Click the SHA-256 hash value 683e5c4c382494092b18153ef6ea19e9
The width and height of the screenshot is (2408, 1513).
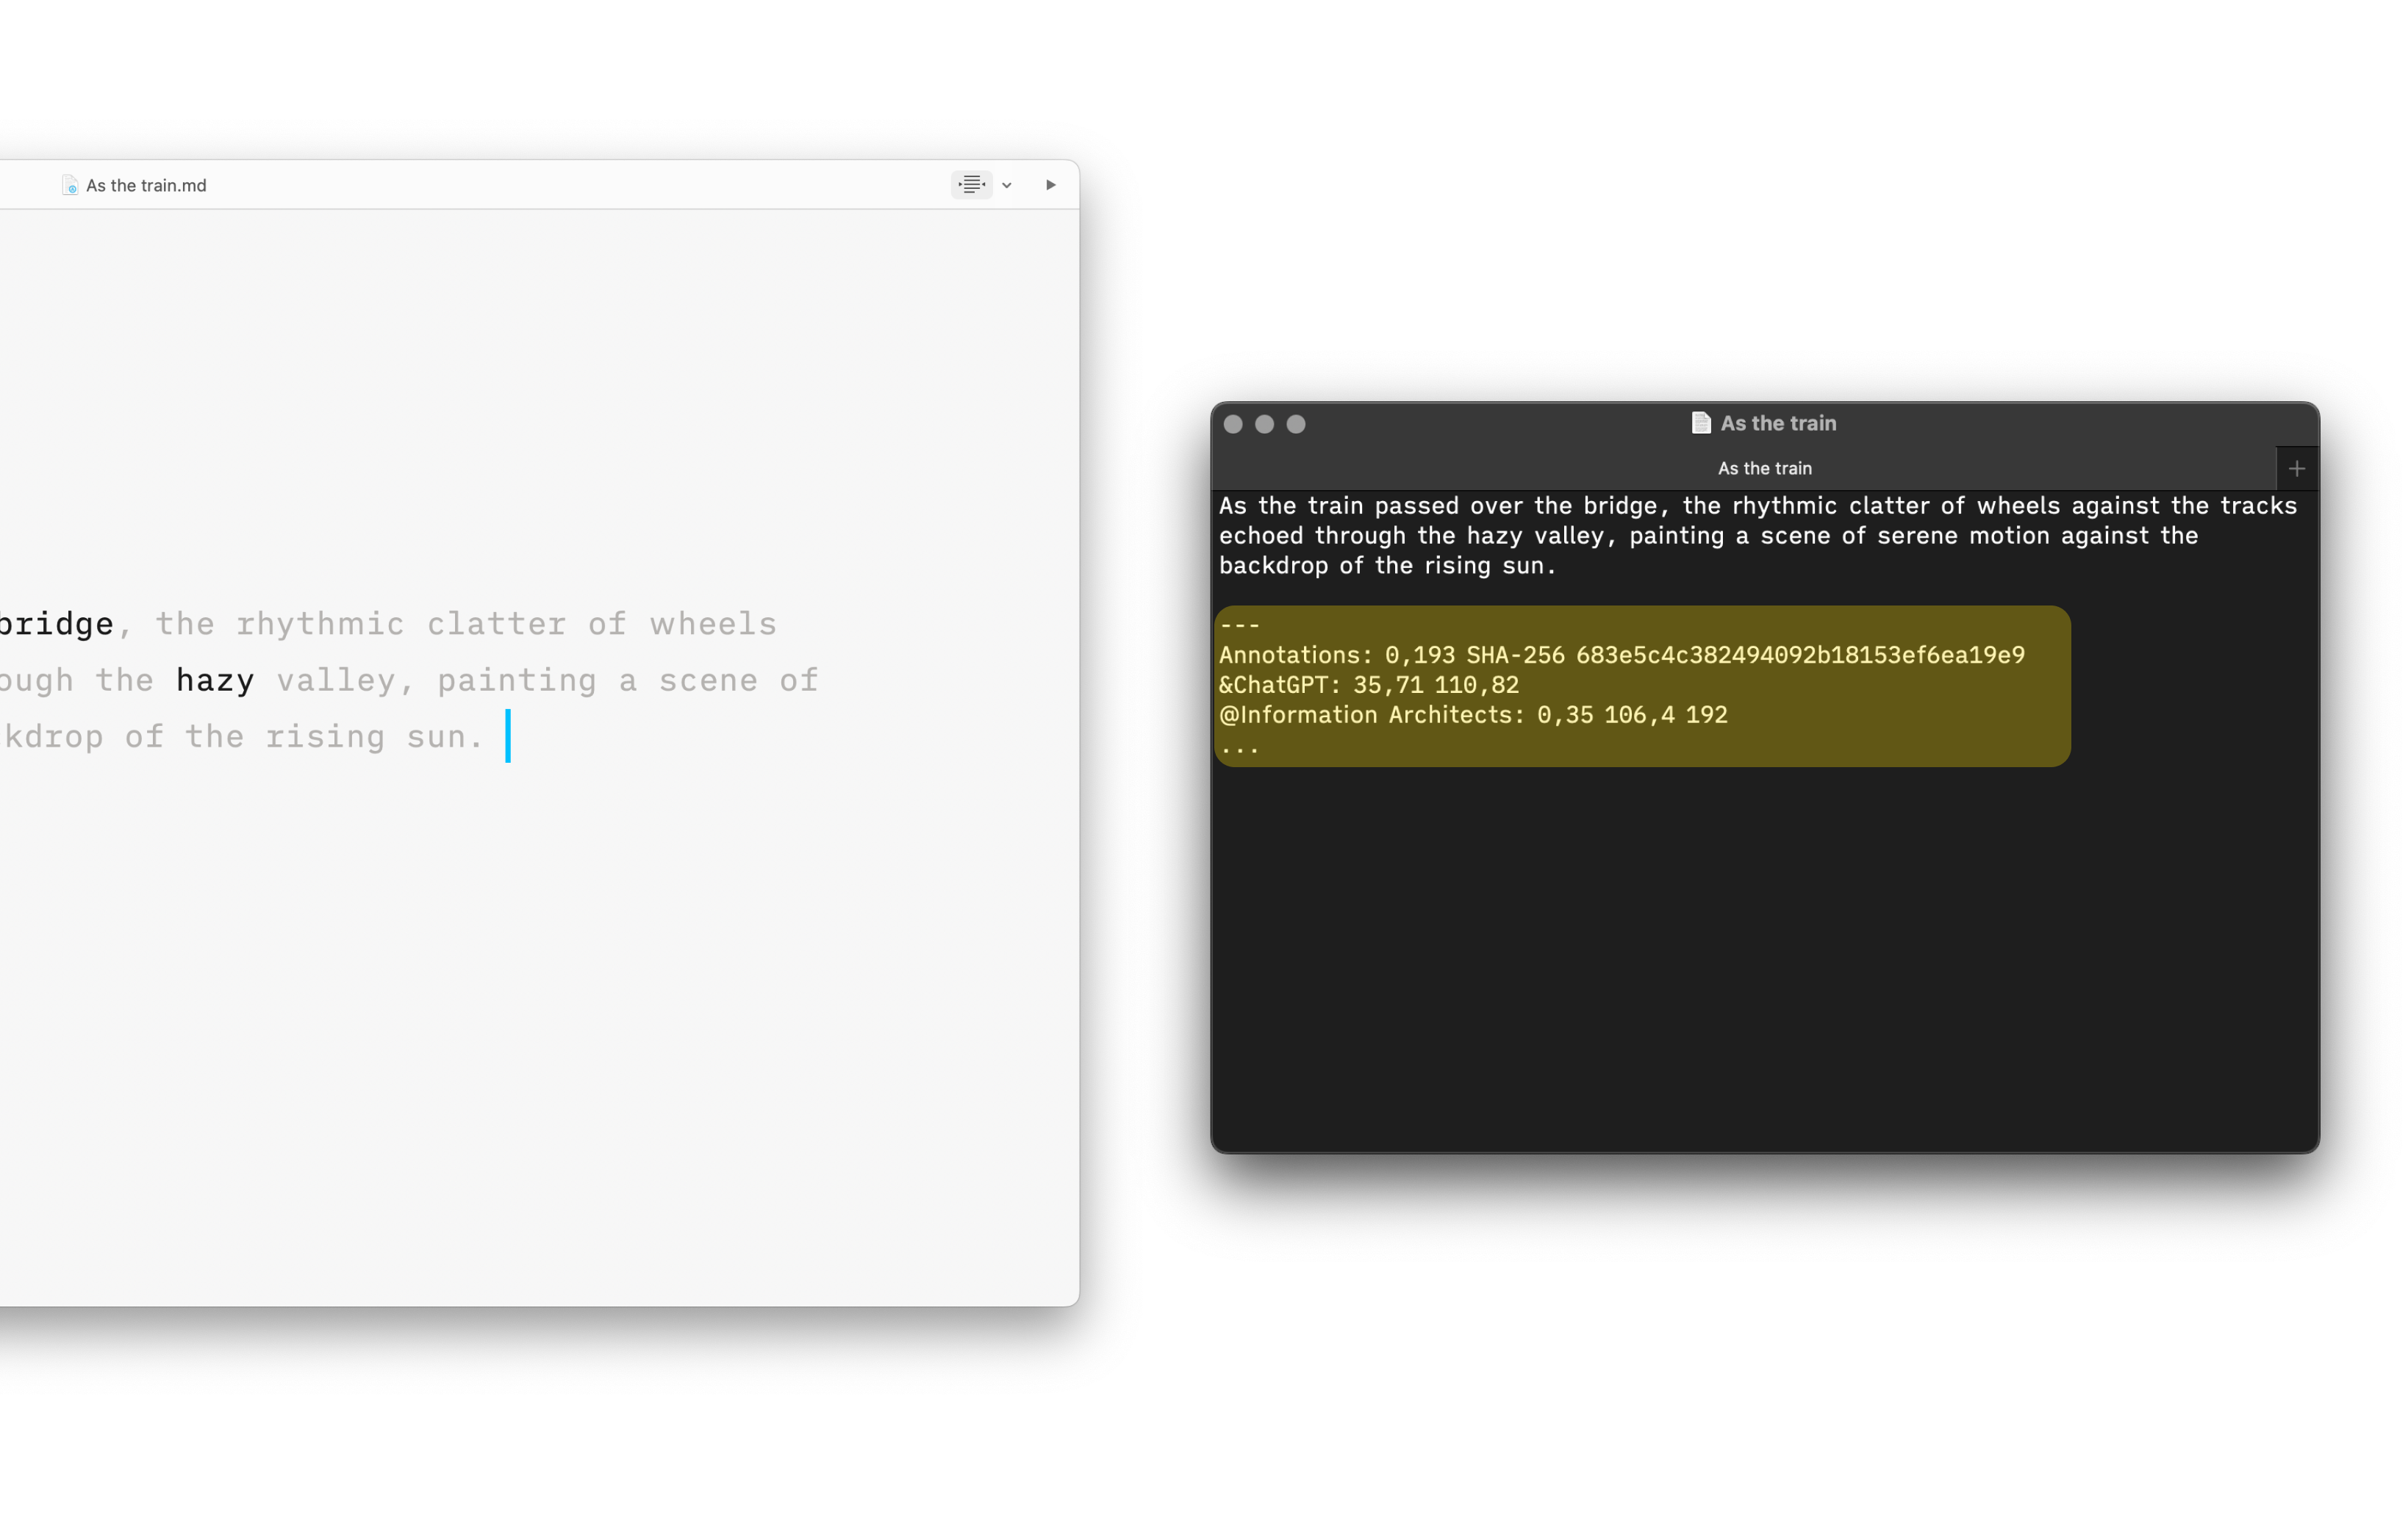tap(1800, 655)
